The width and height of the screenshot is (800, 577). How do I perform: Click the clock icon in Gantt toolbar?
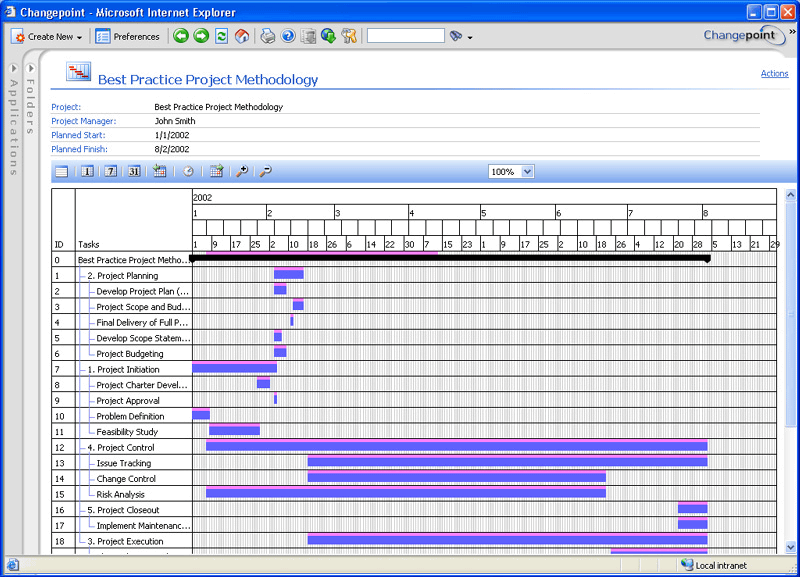tap(188, 171)
